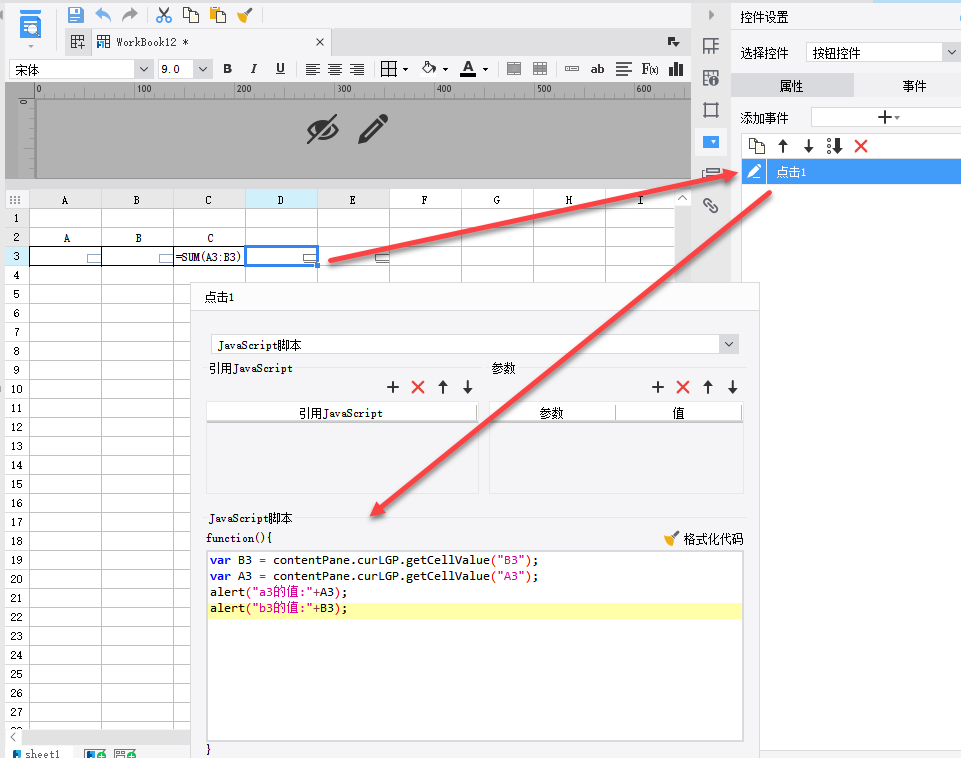The width and height of the screenshot is (961, 758).
Task: Expand the font color dropdown arrow
Action: pyautogui.click(x=485, y=70)
